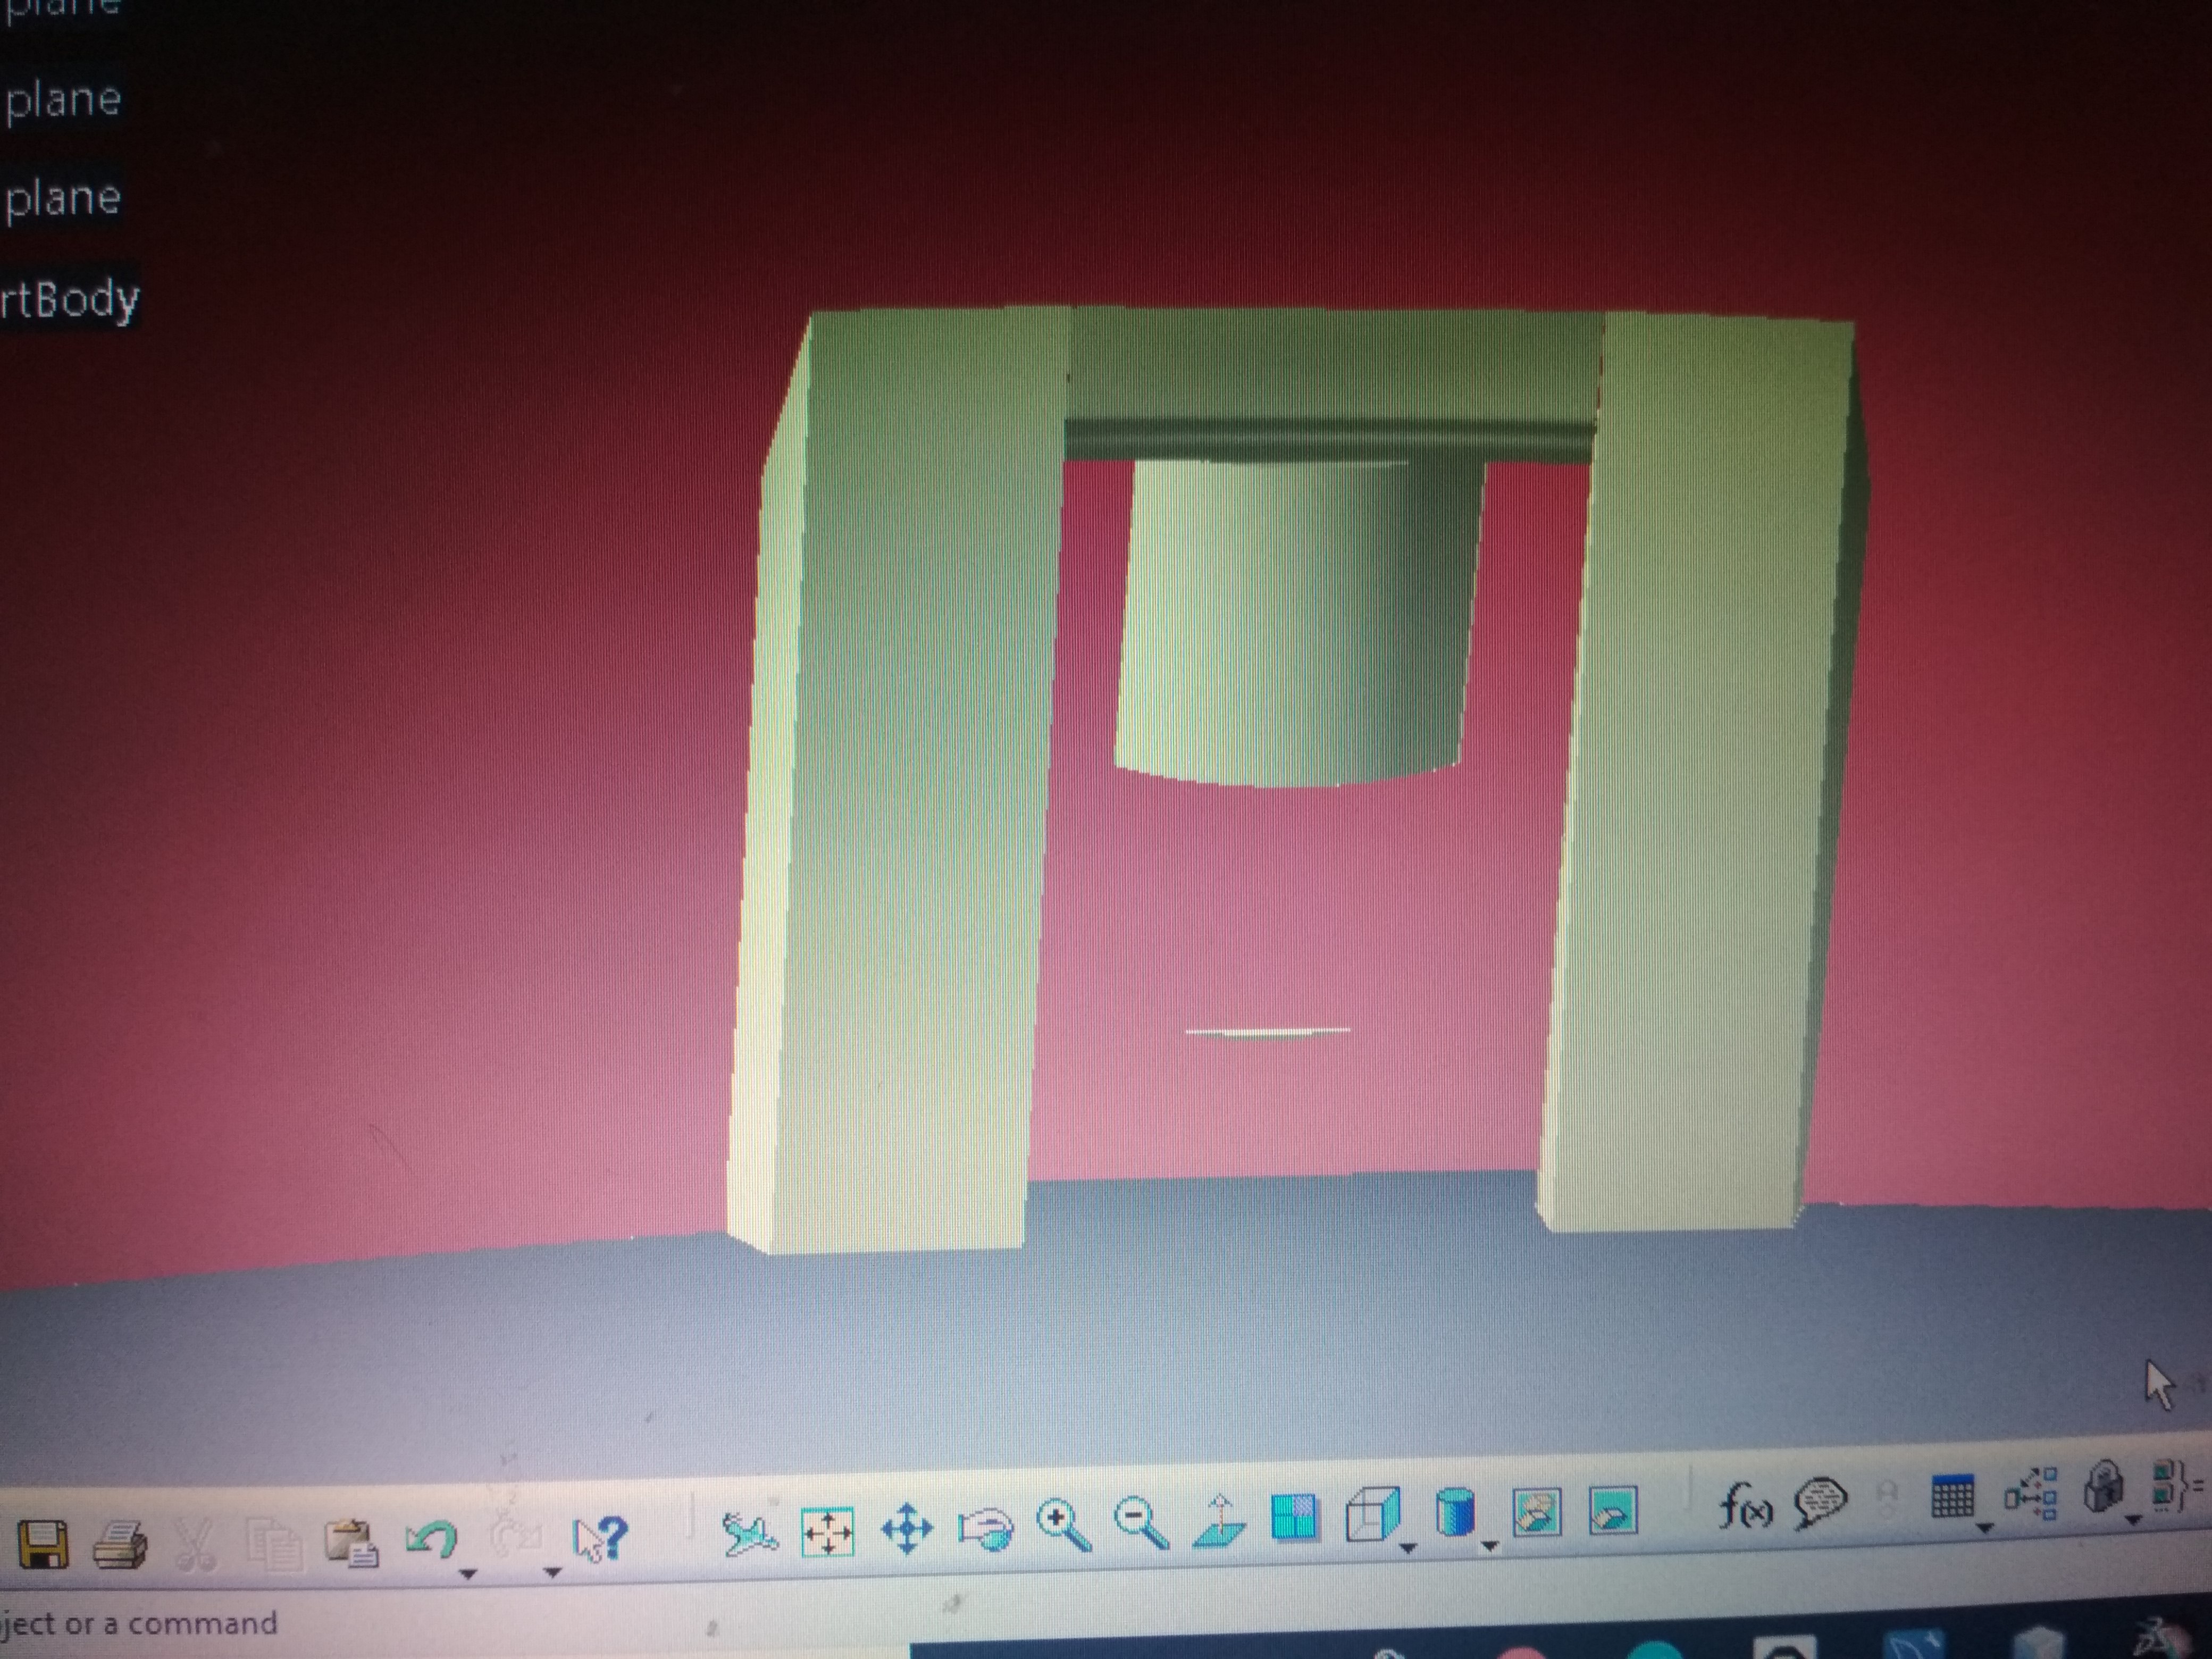
Task: Open the Formula f(x) tool
Action: 1745,1505
